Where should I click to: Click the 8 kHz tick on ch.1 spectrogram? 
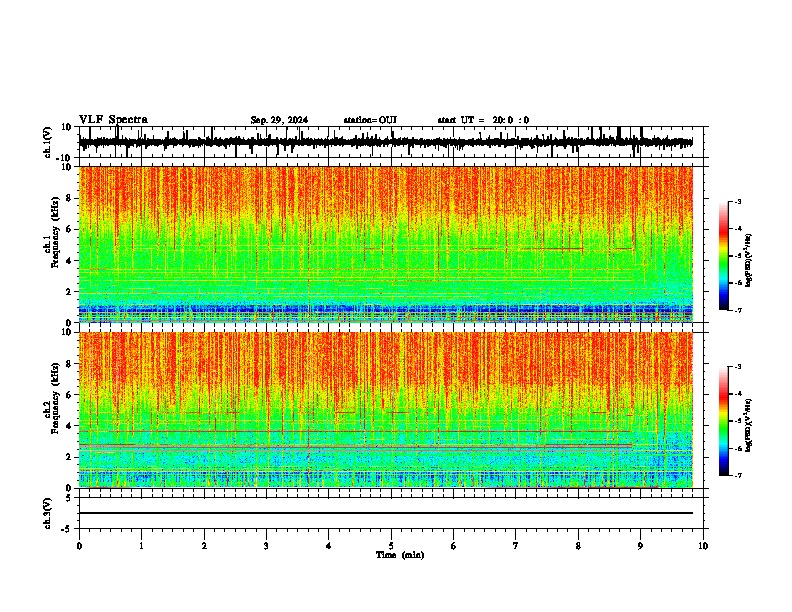pos(69,198)
